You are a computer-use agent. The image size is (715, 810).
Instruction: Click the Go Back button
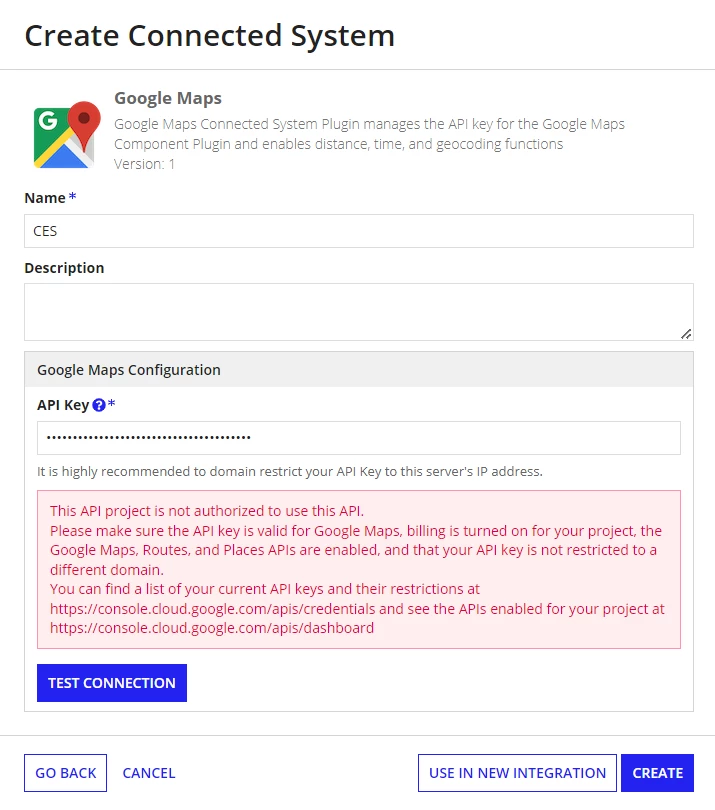coord(66,773)
